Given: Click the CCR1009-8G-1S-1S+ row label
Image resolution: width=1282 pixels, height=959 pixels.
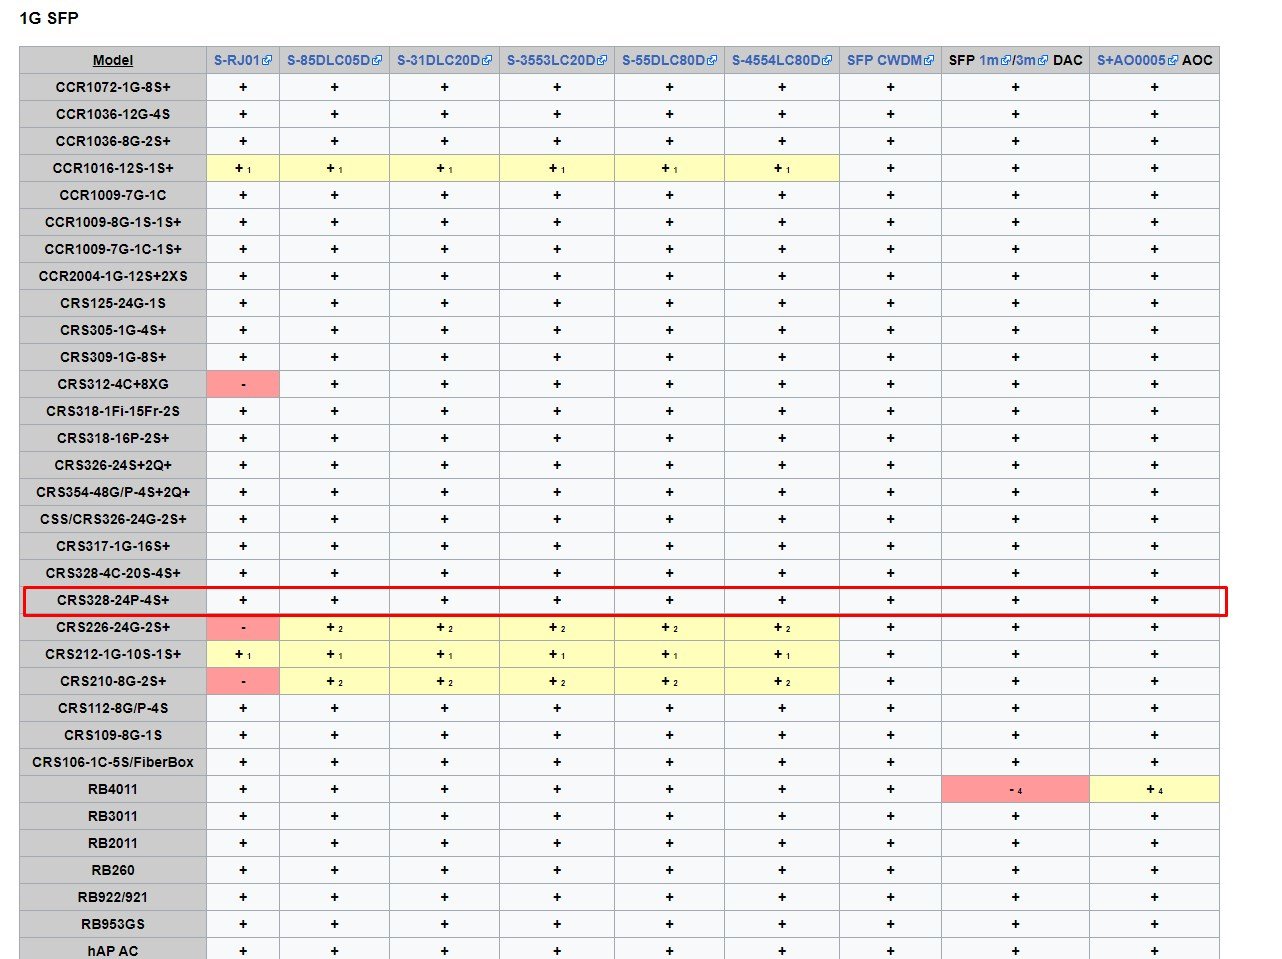Looking at the screenshot, I should point(113,222).
